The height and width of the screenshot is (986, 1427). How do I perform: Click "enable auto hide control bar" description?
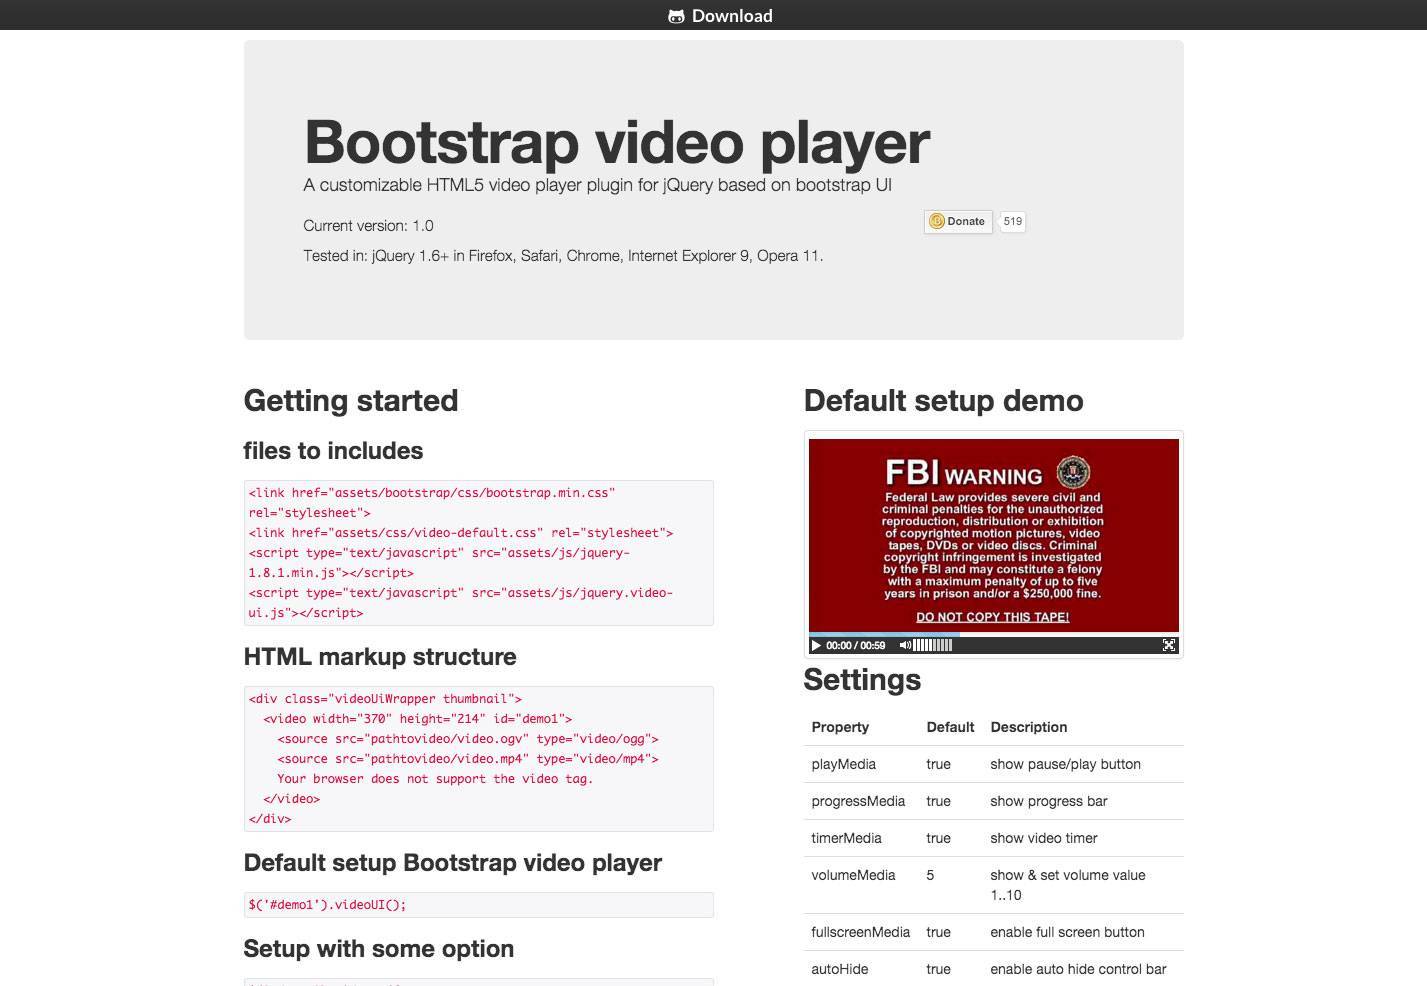[x=1079, y=969]
